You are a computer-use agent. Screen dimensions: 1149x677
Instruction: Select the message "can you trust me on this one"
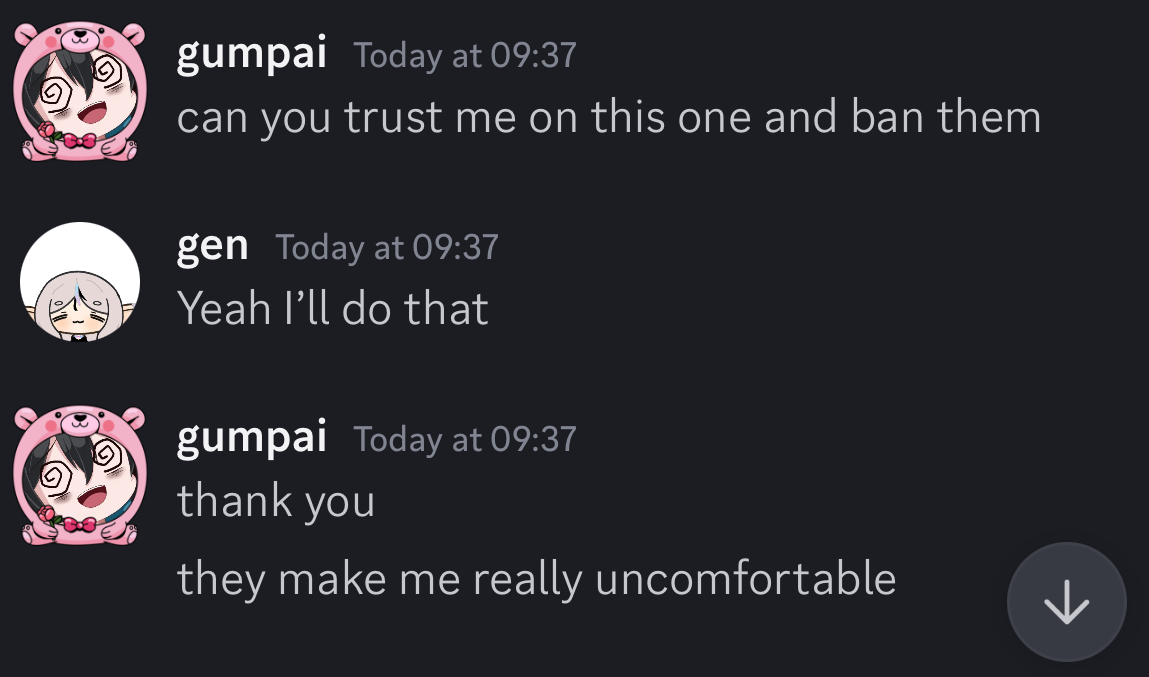pyautogui.click(x=609, y=117)
